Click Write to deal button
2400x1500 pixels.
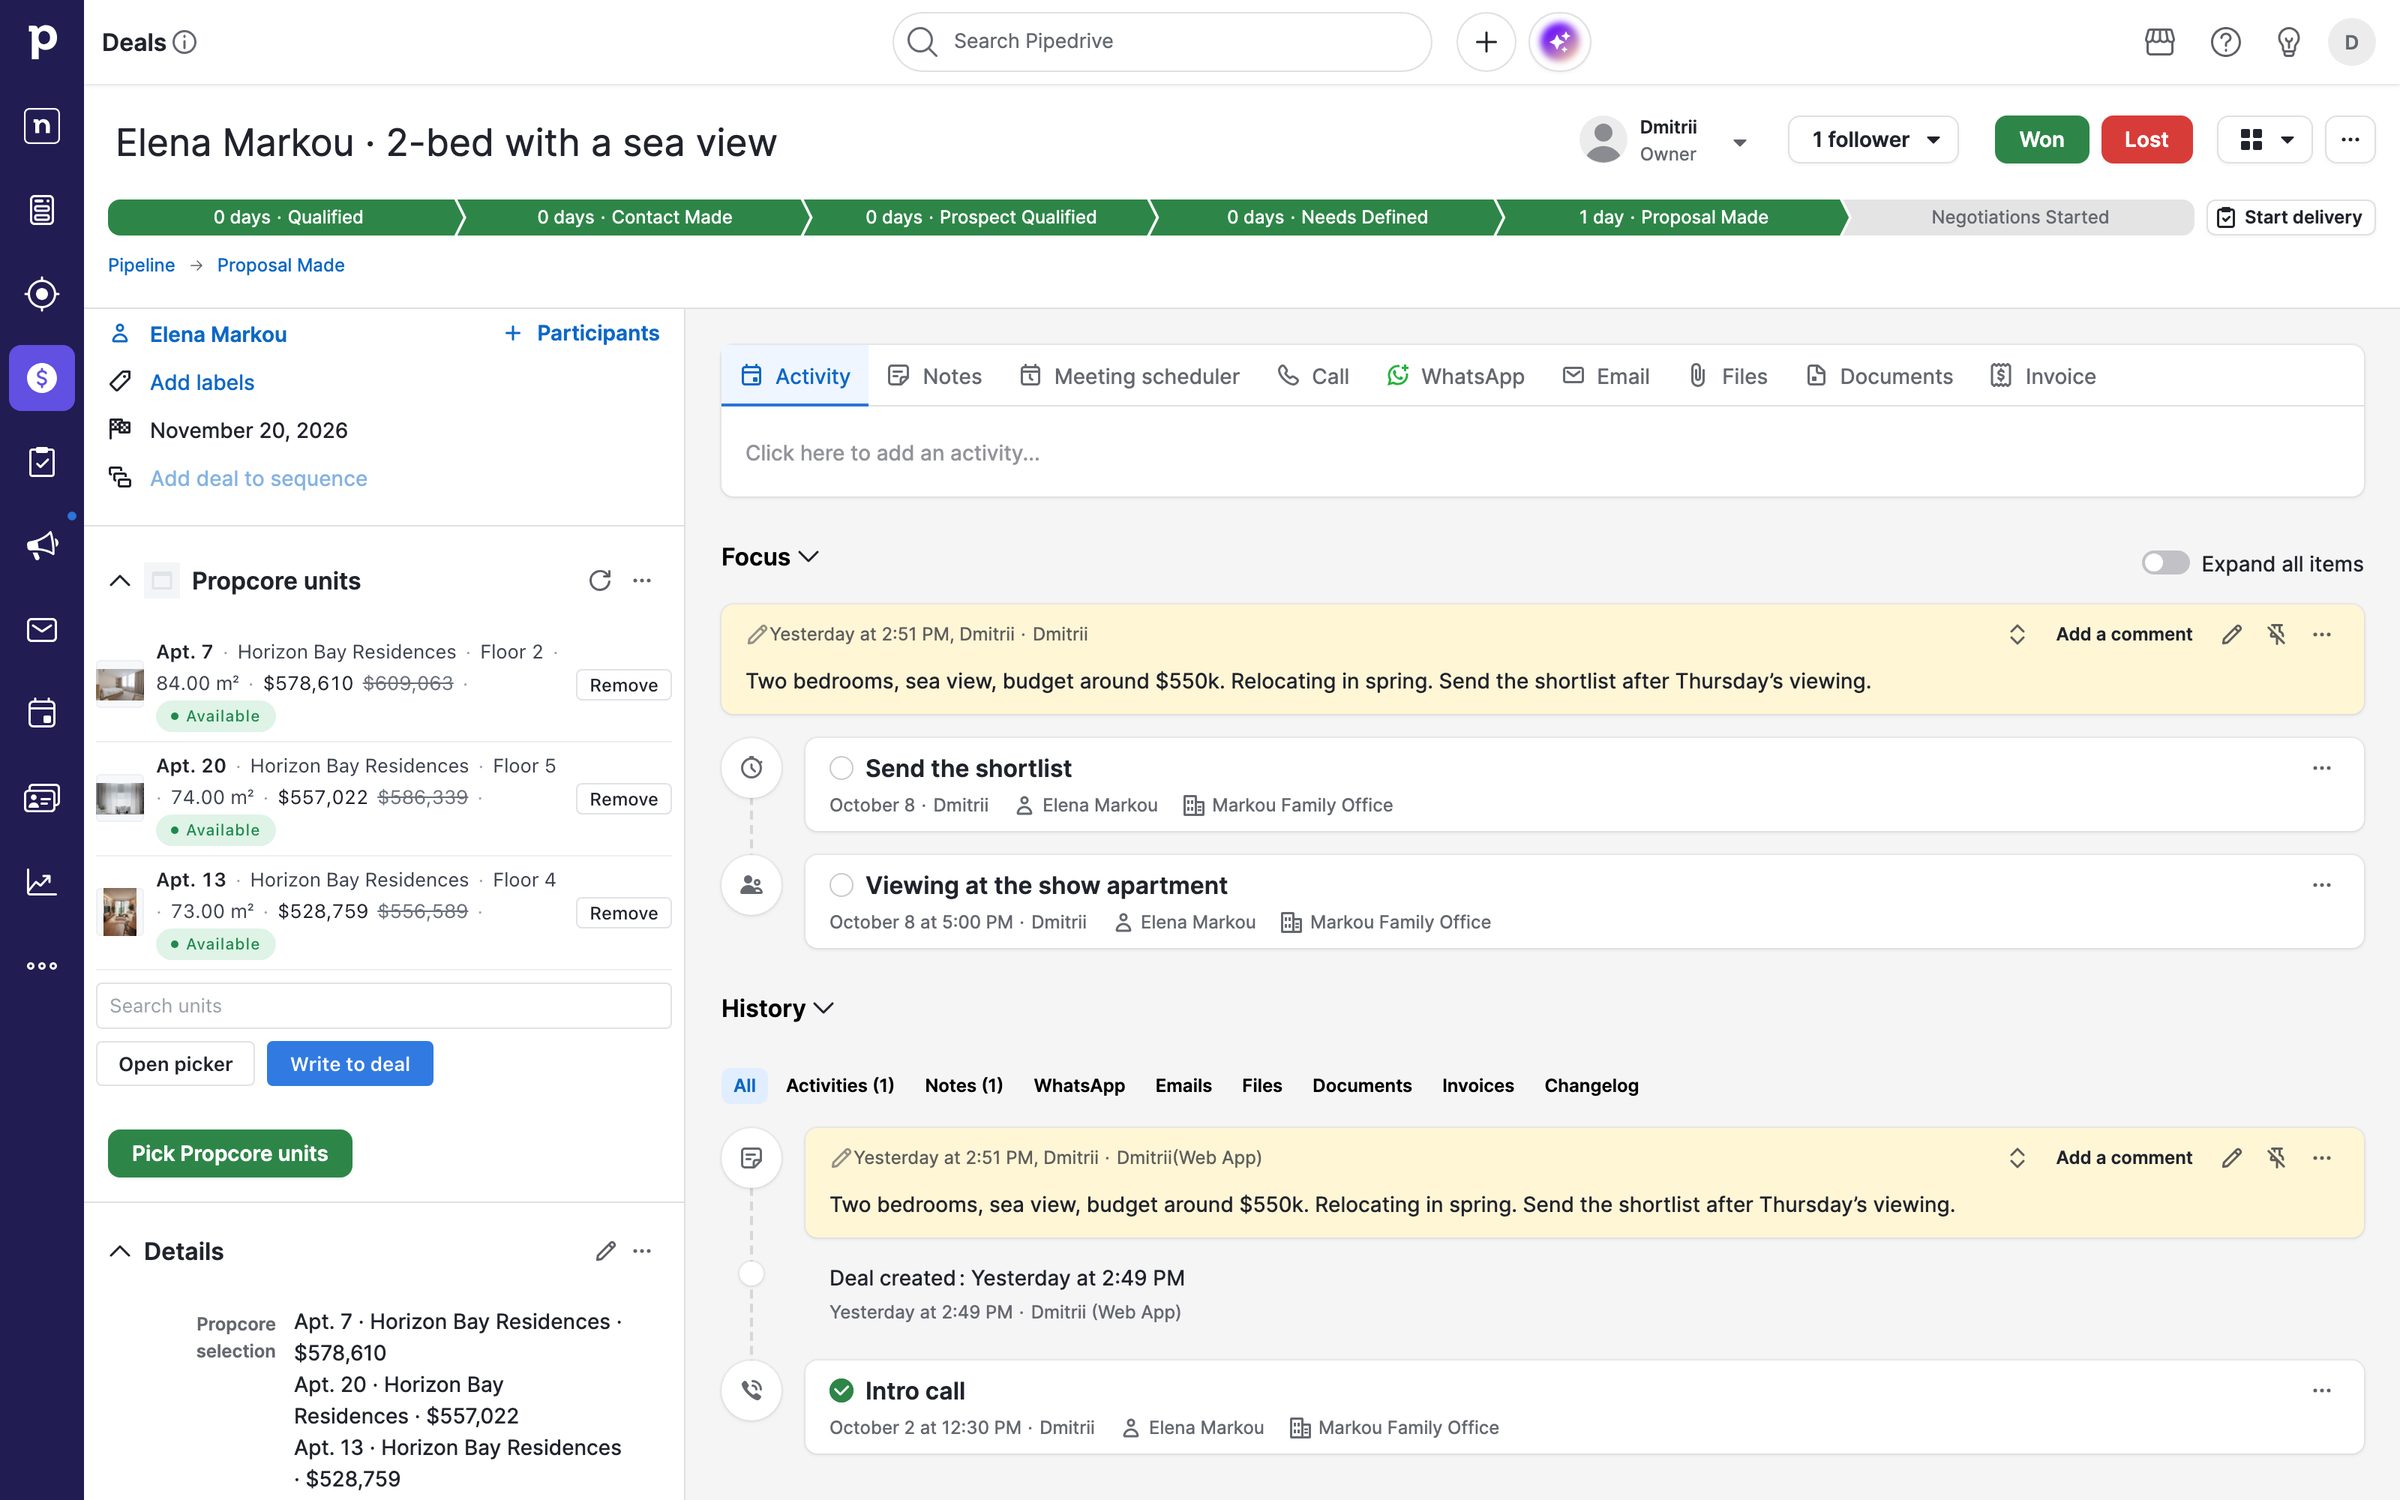[350, 1064]
